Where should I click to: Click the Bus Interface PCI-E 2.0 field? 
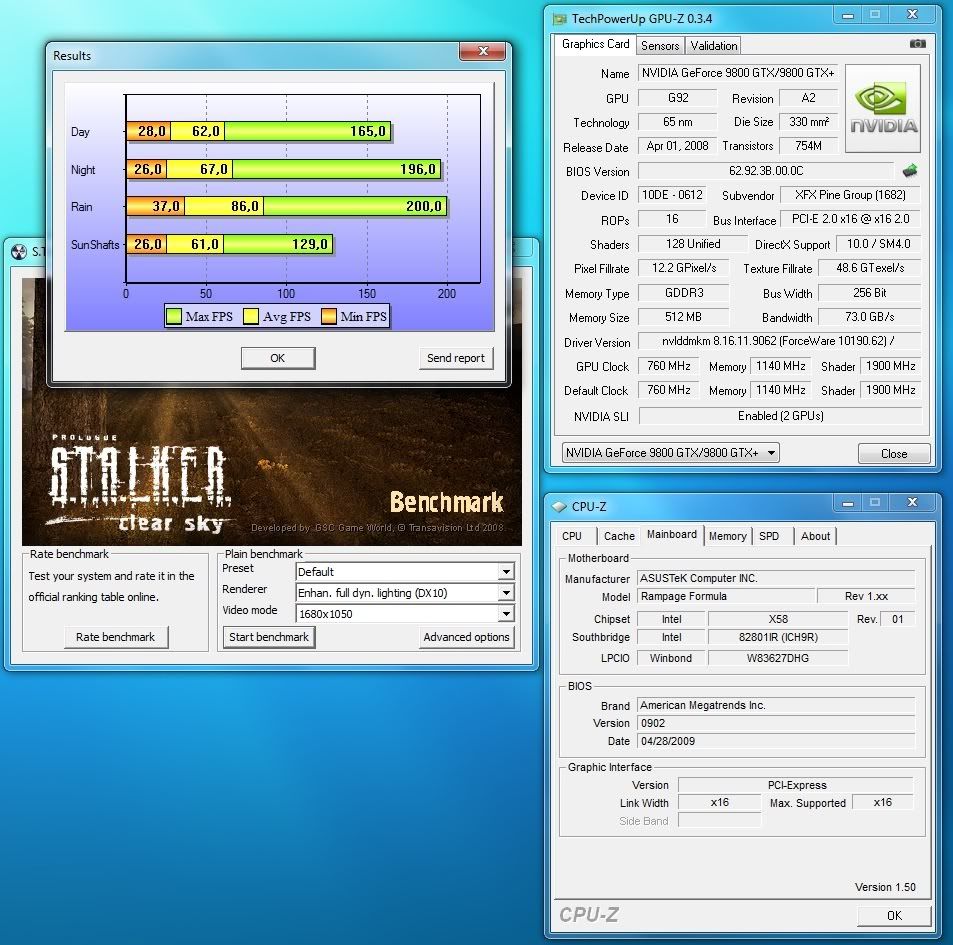[850, 219]
